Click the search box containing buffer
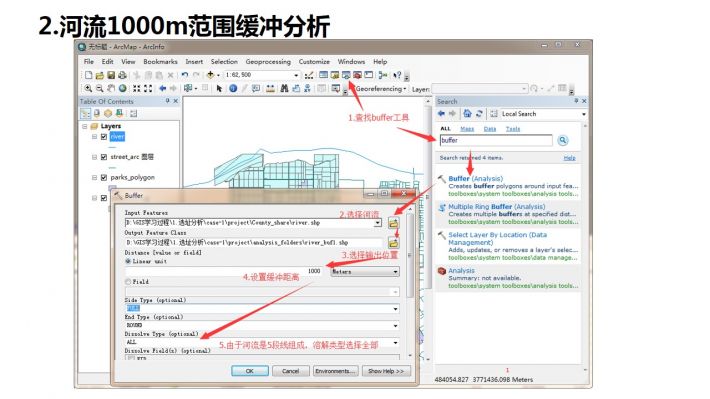The height and width of the screenshot is (399, 710). pos(496,140)
